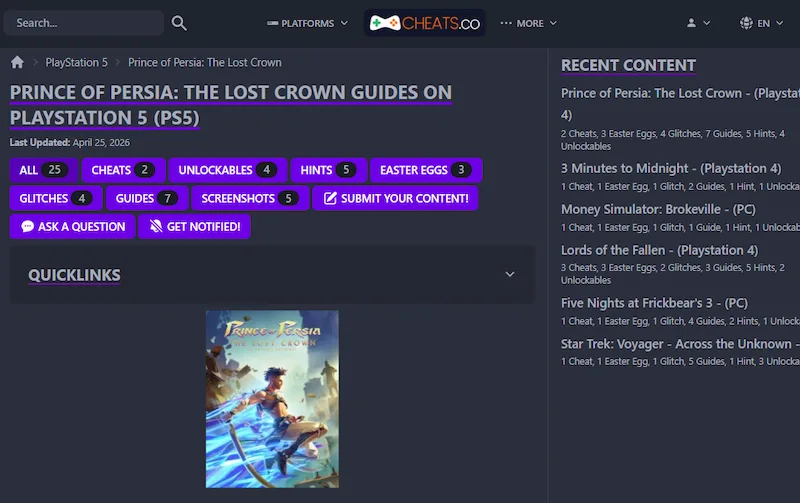Click the Cheats.co gamepad logo
The height and width of the screenshot is (503, 800).
click(424, 23)
